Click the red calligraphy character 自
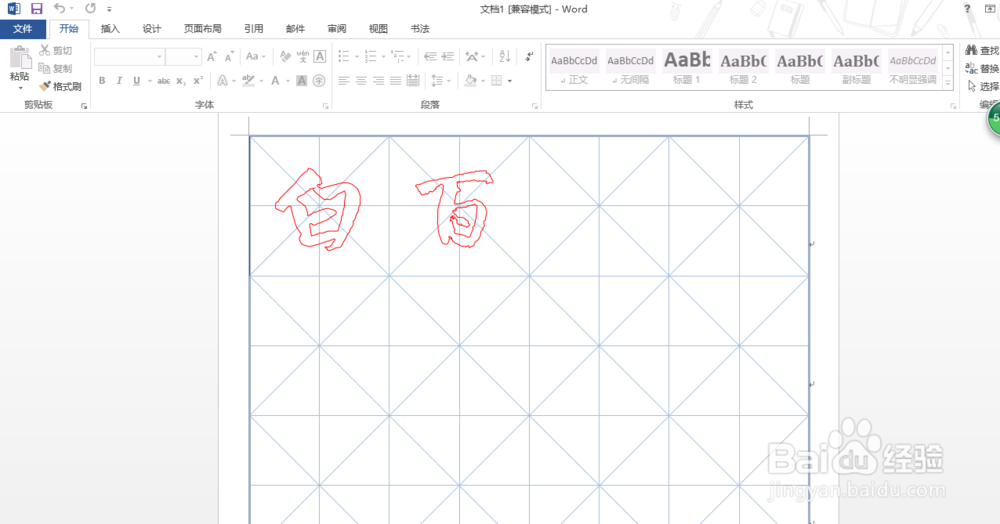This screenshot has width=1000, height=524. (318, 209)
